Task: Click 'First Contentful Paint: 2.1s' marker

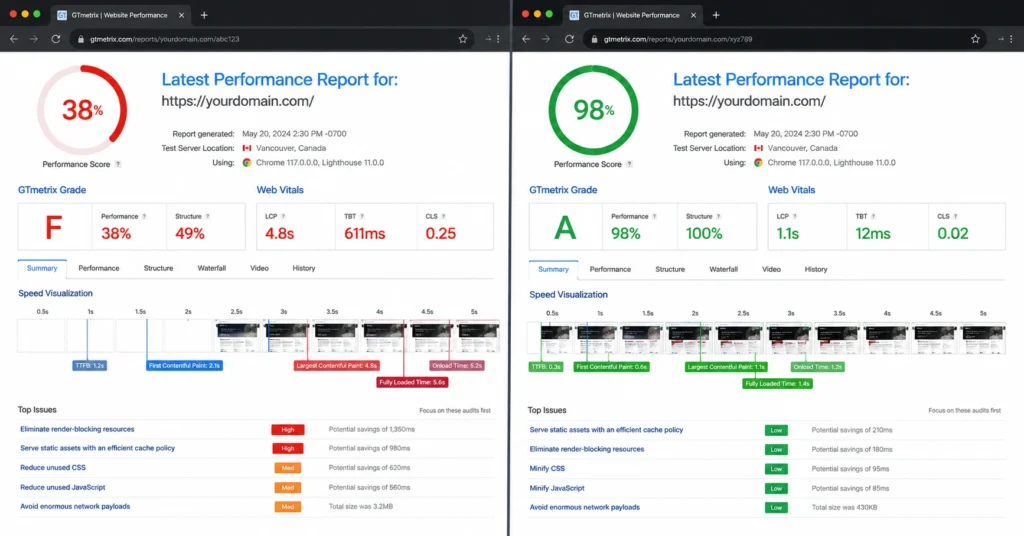Action: (x=184, y=366)
